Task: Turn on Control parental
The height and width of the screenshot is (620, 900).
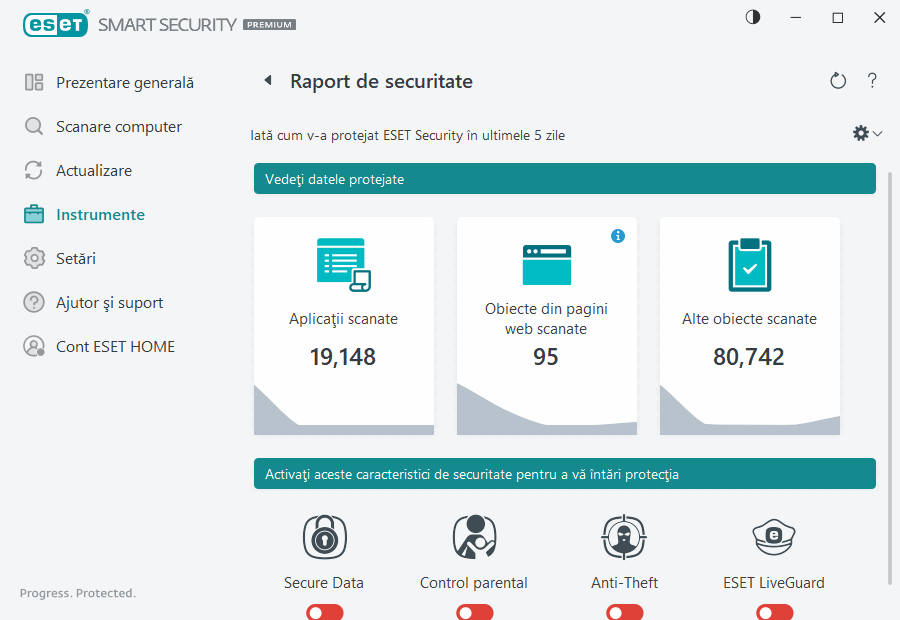Action: click(x=474, y=611)
